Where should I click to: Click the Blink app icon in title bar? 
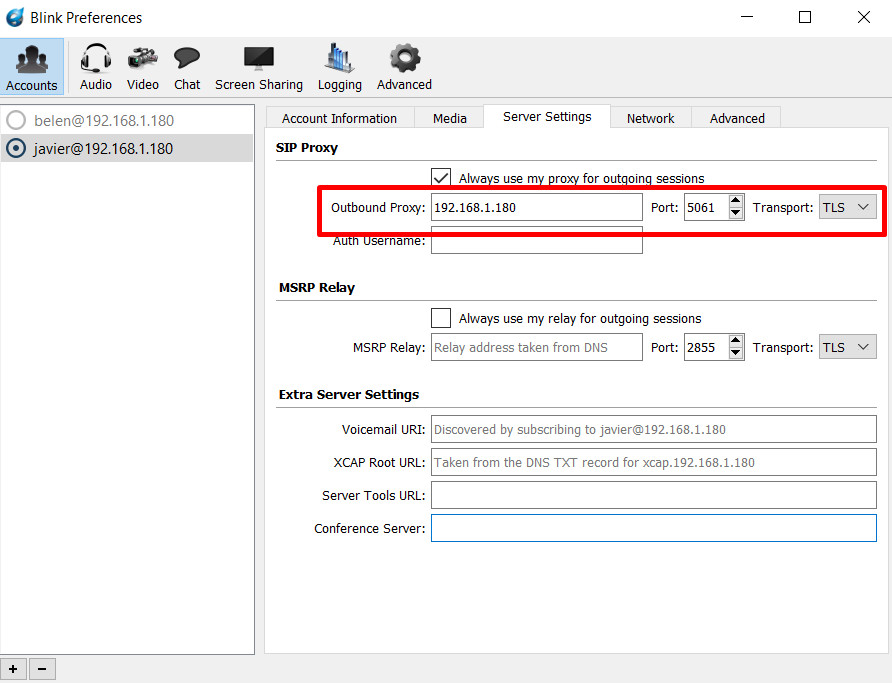pos(15,18)
